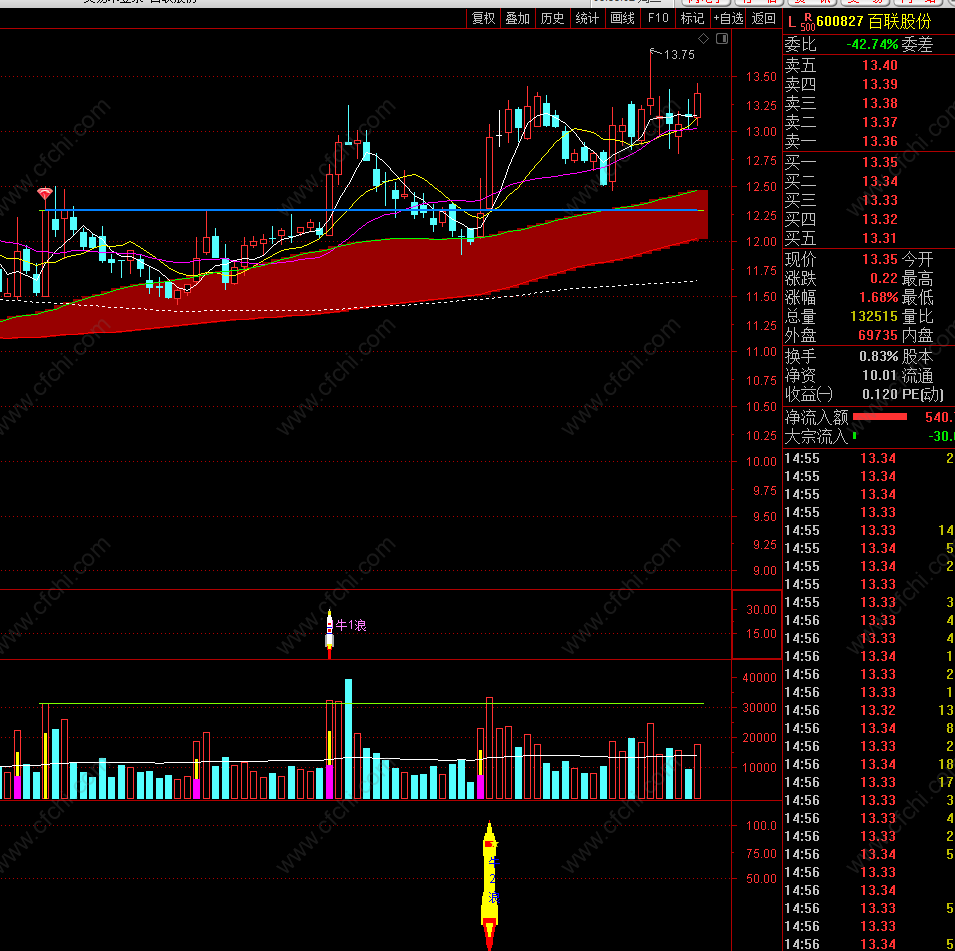Toggle the side panel square icon
Screen dimensions: 955x951
(722, 38)
